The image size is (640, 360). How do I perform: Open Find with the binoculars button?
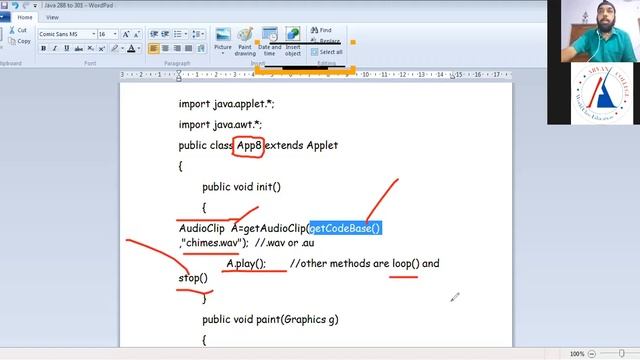[x=321, y=30]
